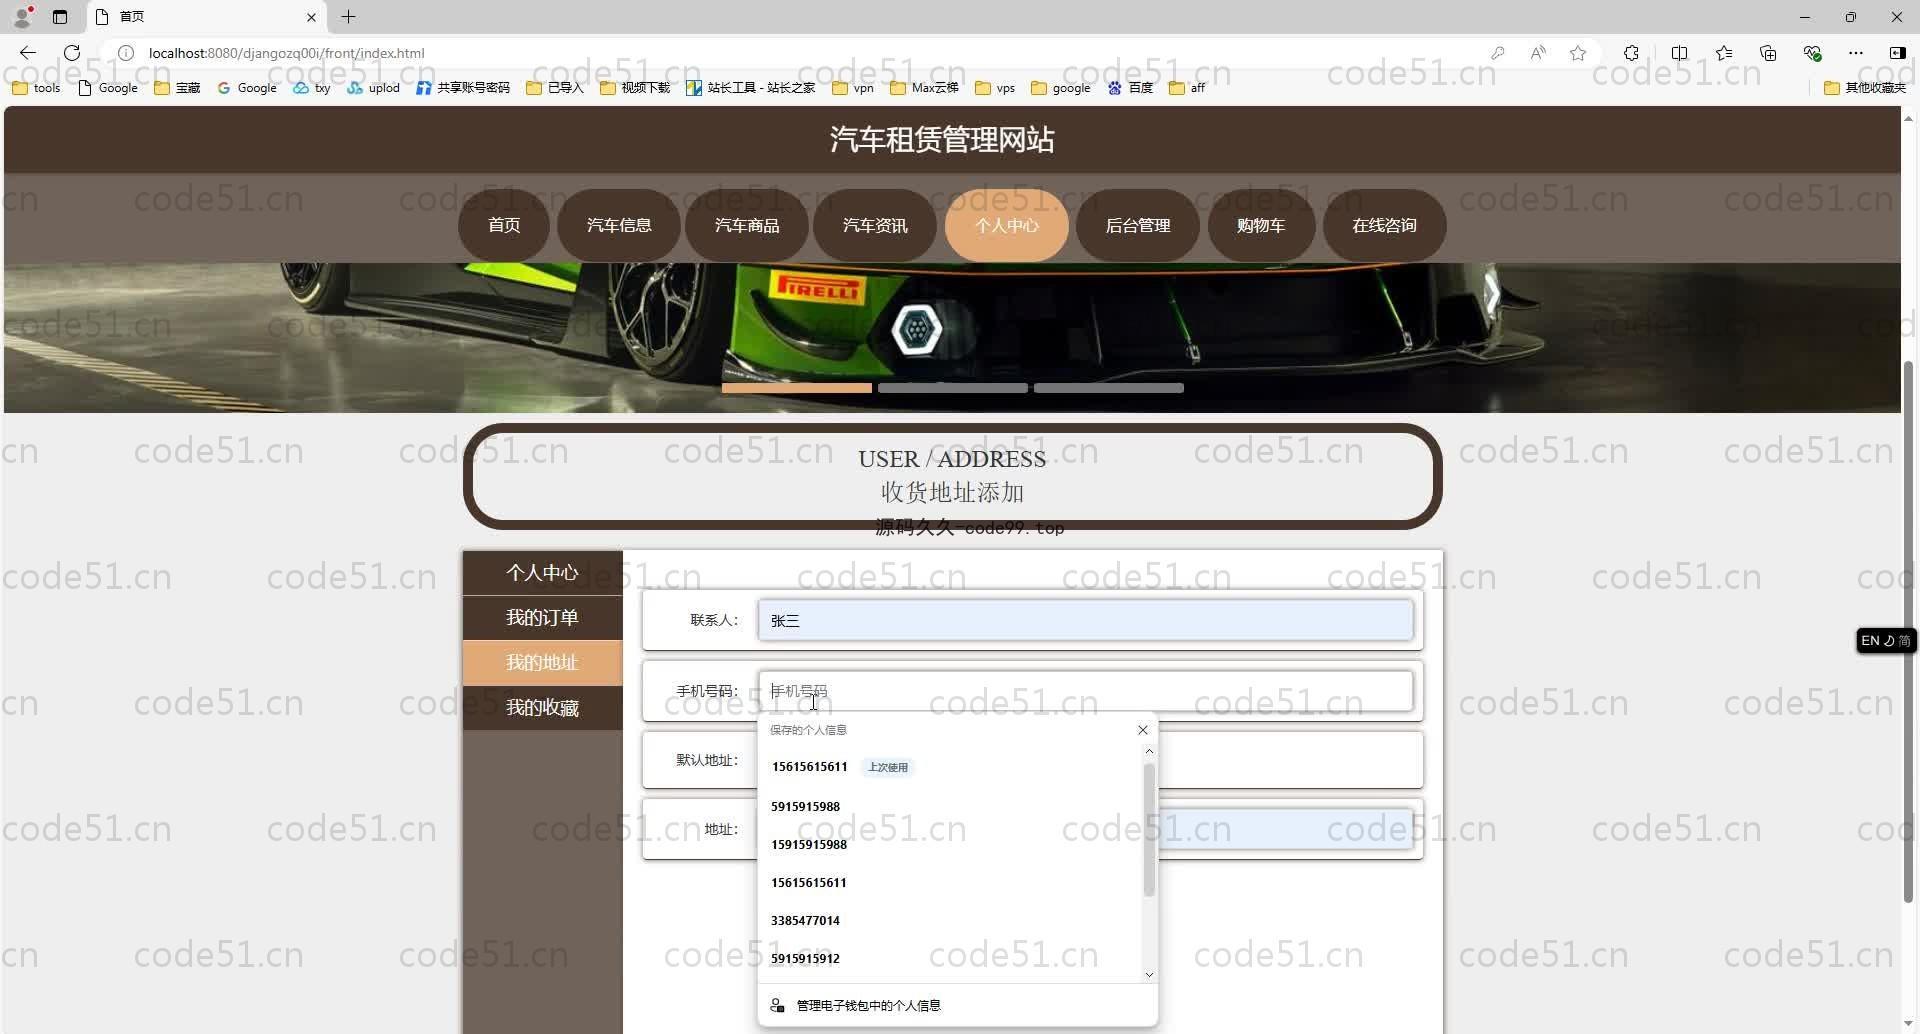1920x1034 pixels.
Task: Select the third carousel indicator bar
Action: tap(1109, 388)
